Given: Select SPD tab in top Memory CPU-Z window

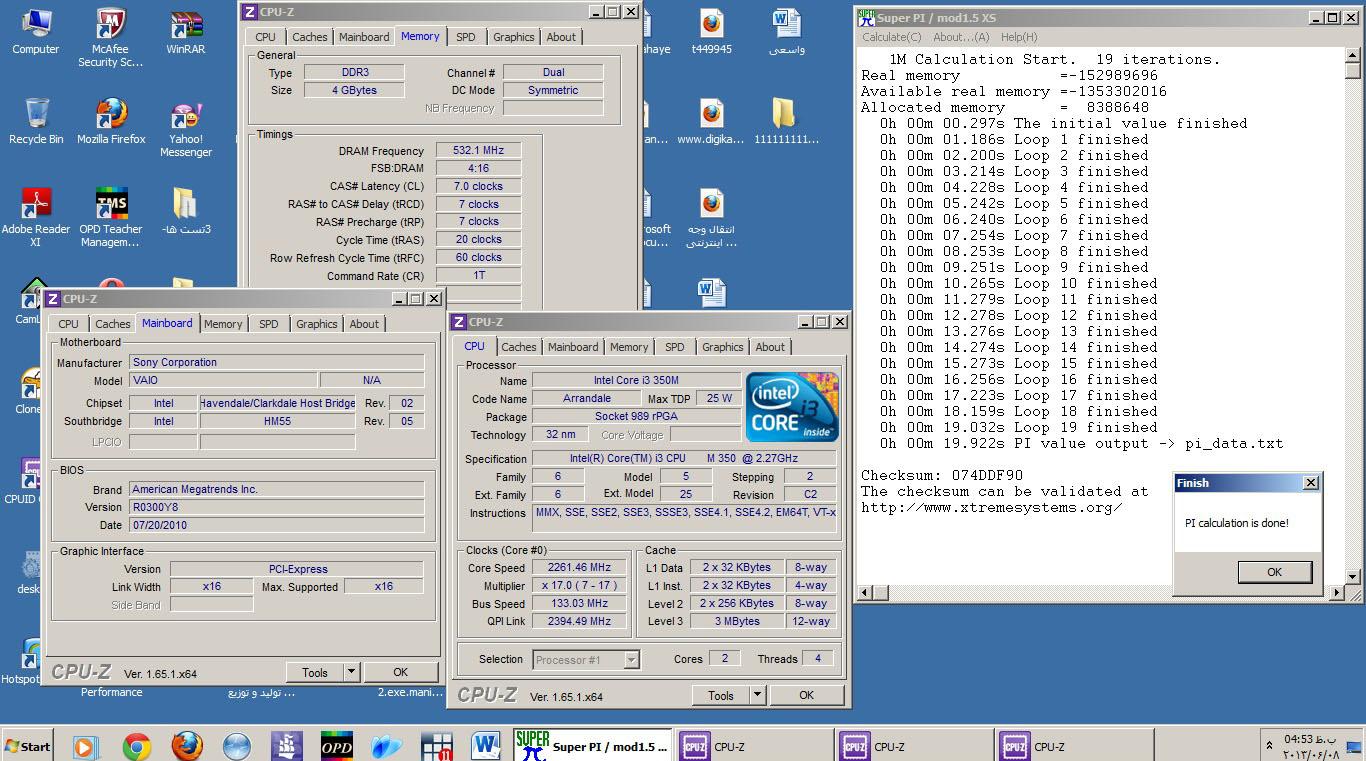Looking at the screenshot, I should tap(466, 37).
